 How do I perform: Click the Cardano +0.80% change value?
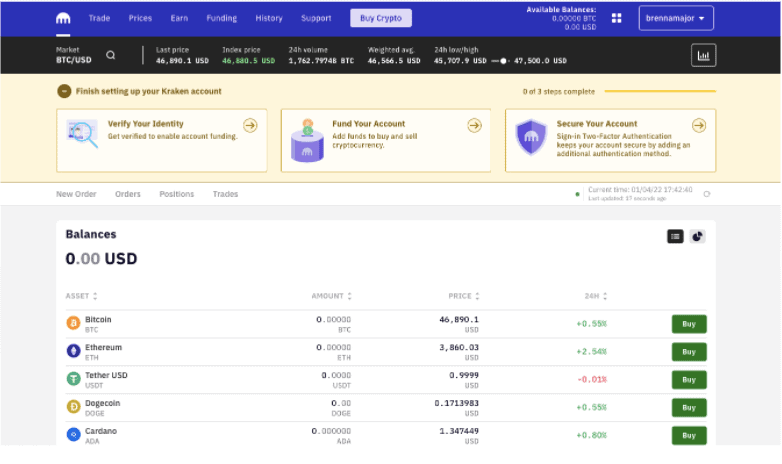click(x=592, y=436)
